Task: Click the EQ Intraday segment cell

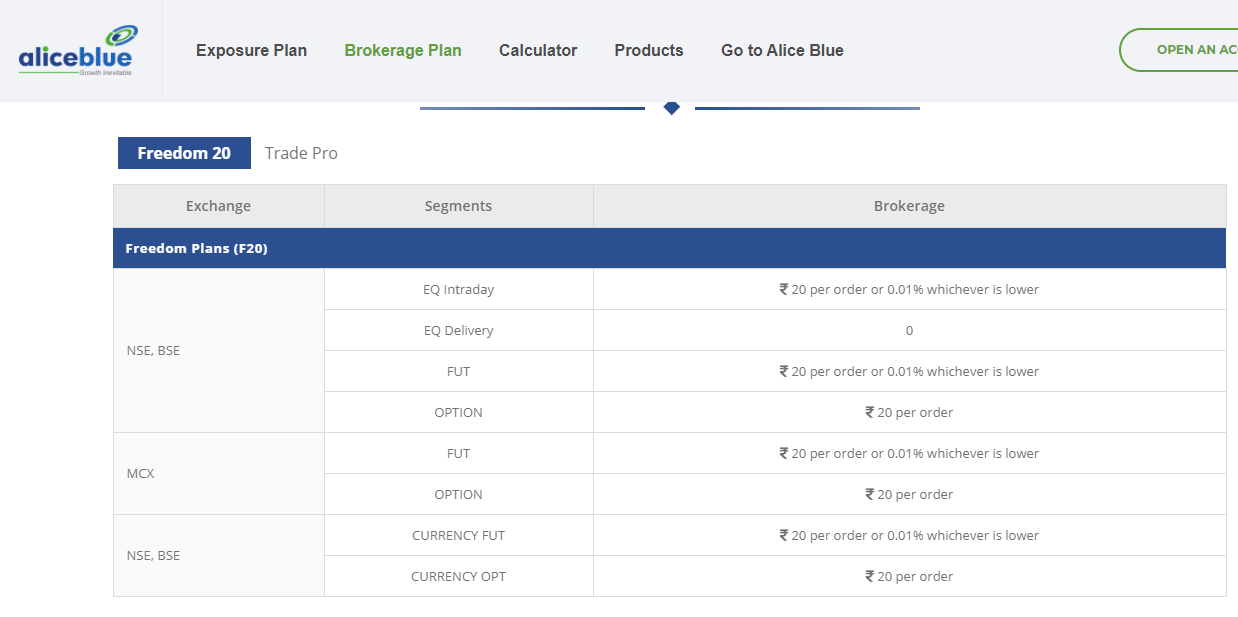Action: pos(458,289)
